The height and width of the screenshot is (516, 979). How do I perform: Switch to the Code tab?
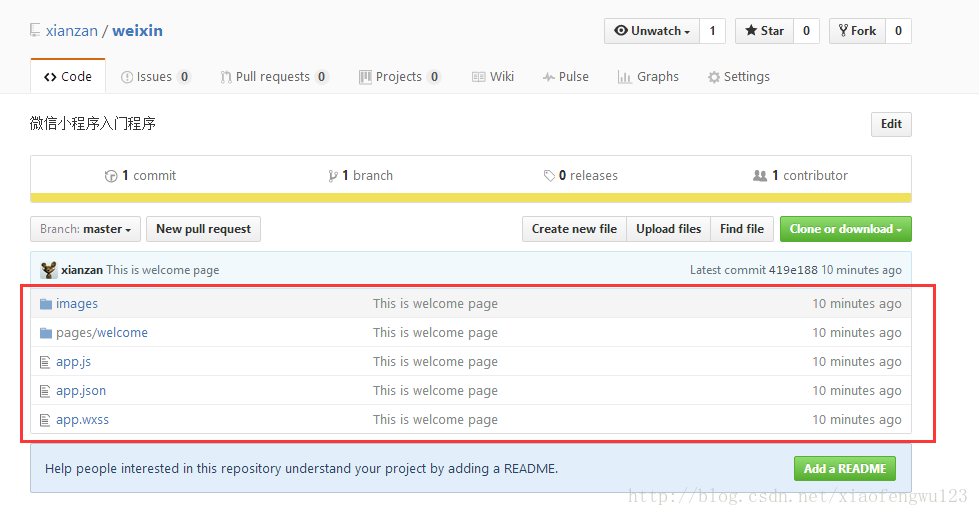click(x=67, y=76)
